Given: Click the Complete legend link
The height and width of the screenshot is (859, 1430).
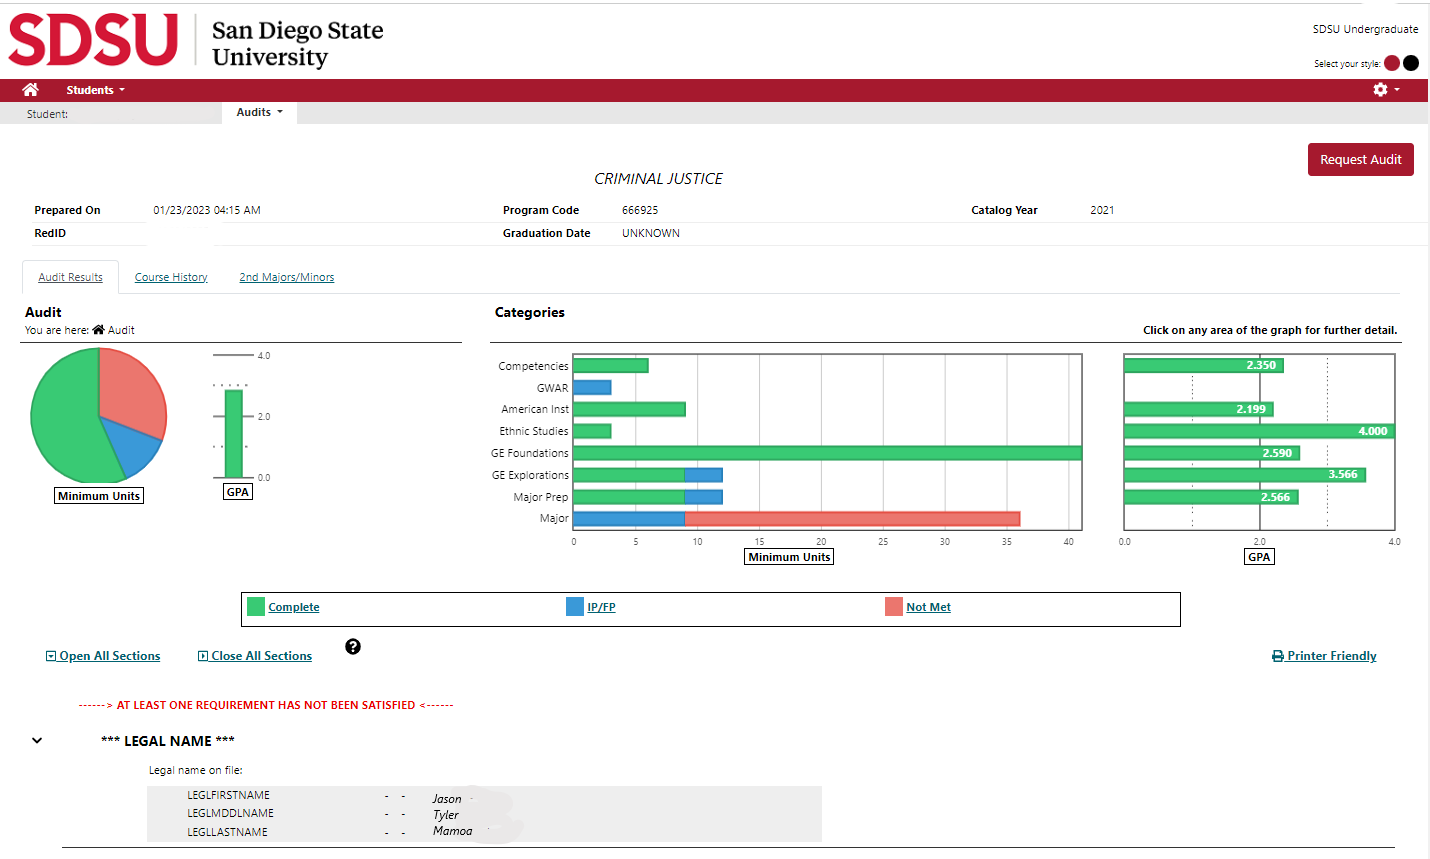Looking at the screenshot, I should pos(294,607).
